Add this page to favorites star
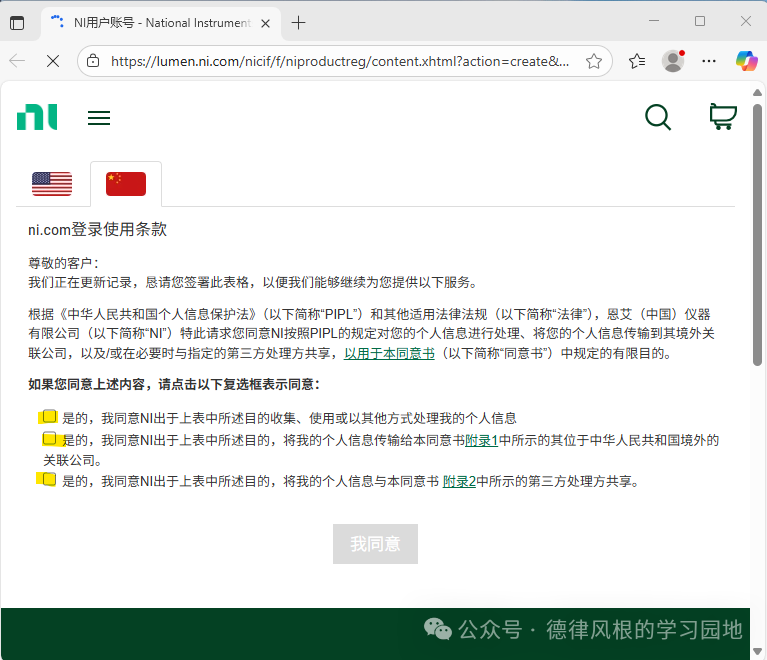Image resolution: width=767 pixels, height=660 pixels. (594, 61)
